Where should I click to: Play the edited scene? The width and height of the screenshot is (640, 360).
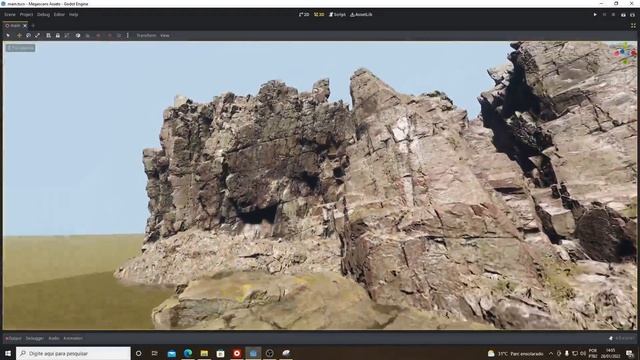[623, 14]
